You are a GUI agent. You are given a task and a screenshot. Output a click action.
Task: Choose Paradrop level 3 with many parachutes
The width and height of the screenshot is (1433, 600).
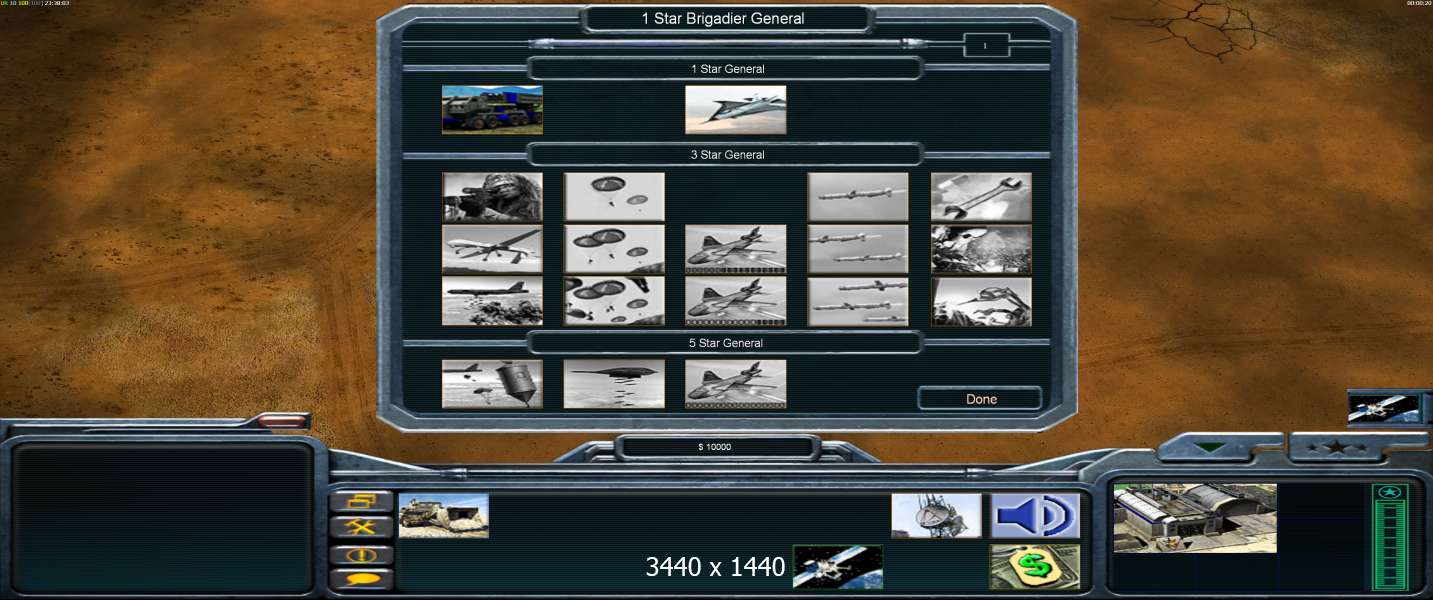(x=614, y=301)
